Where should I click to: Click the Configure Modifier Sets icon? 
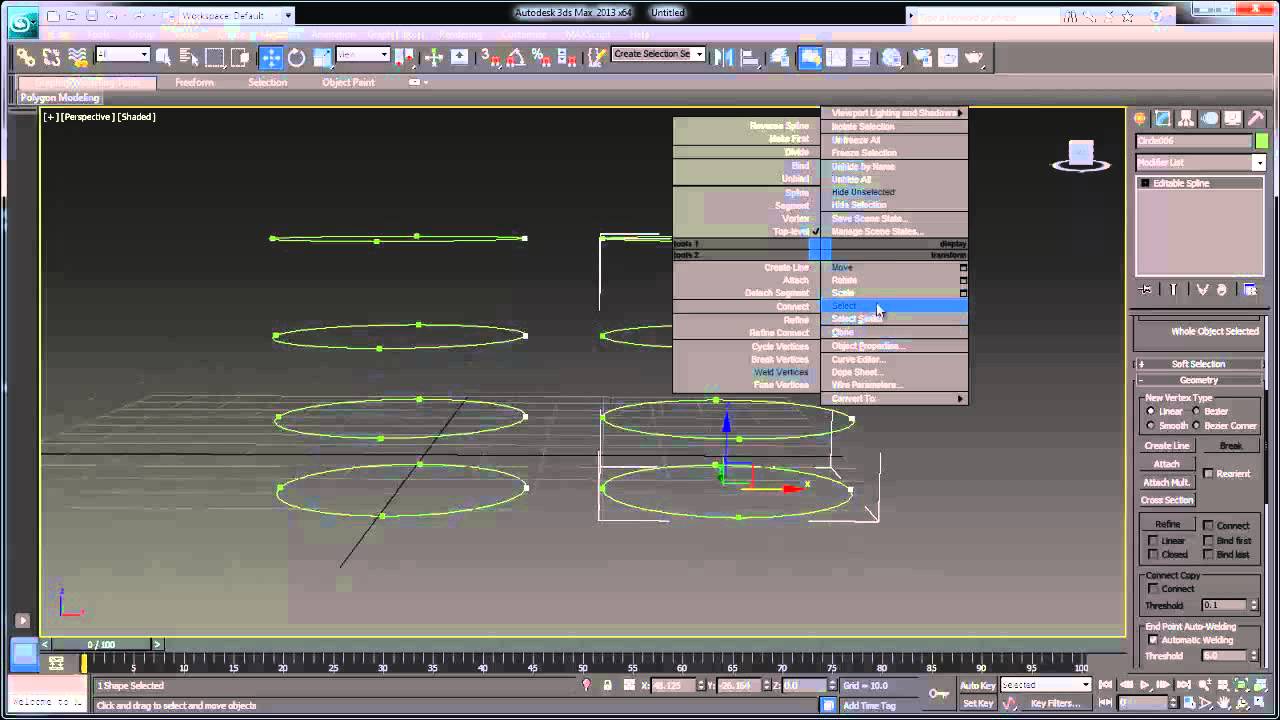[x=1250, y=290]
